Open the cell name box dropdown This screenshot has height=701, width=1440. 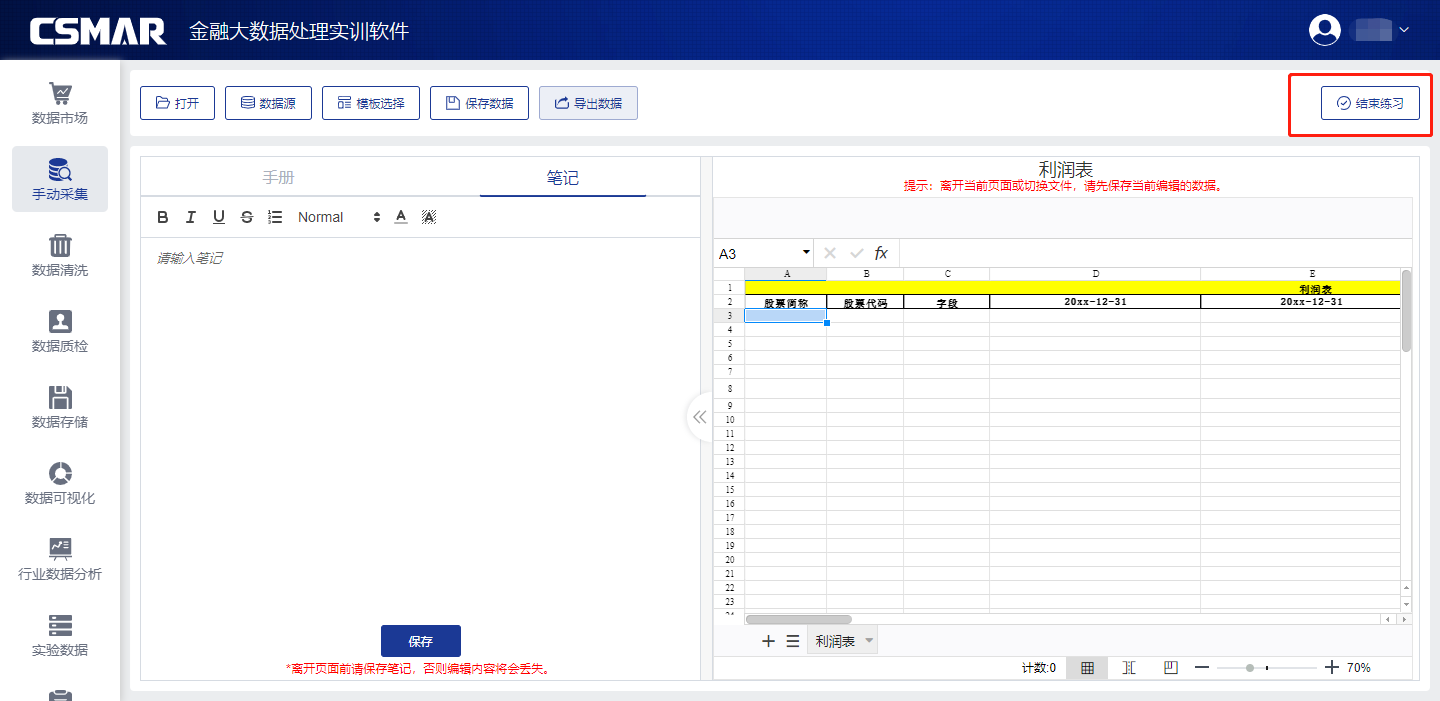pyautogui.click(x=806, y=253)
